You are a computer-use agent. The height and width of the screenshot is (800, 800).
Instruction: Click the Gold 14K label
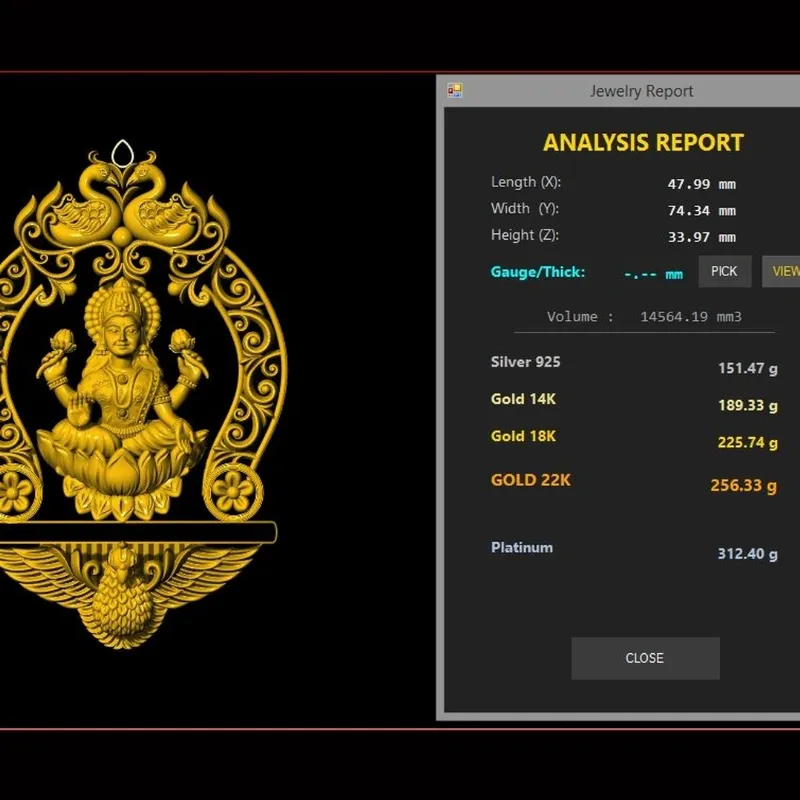click(x=523, y=399)
